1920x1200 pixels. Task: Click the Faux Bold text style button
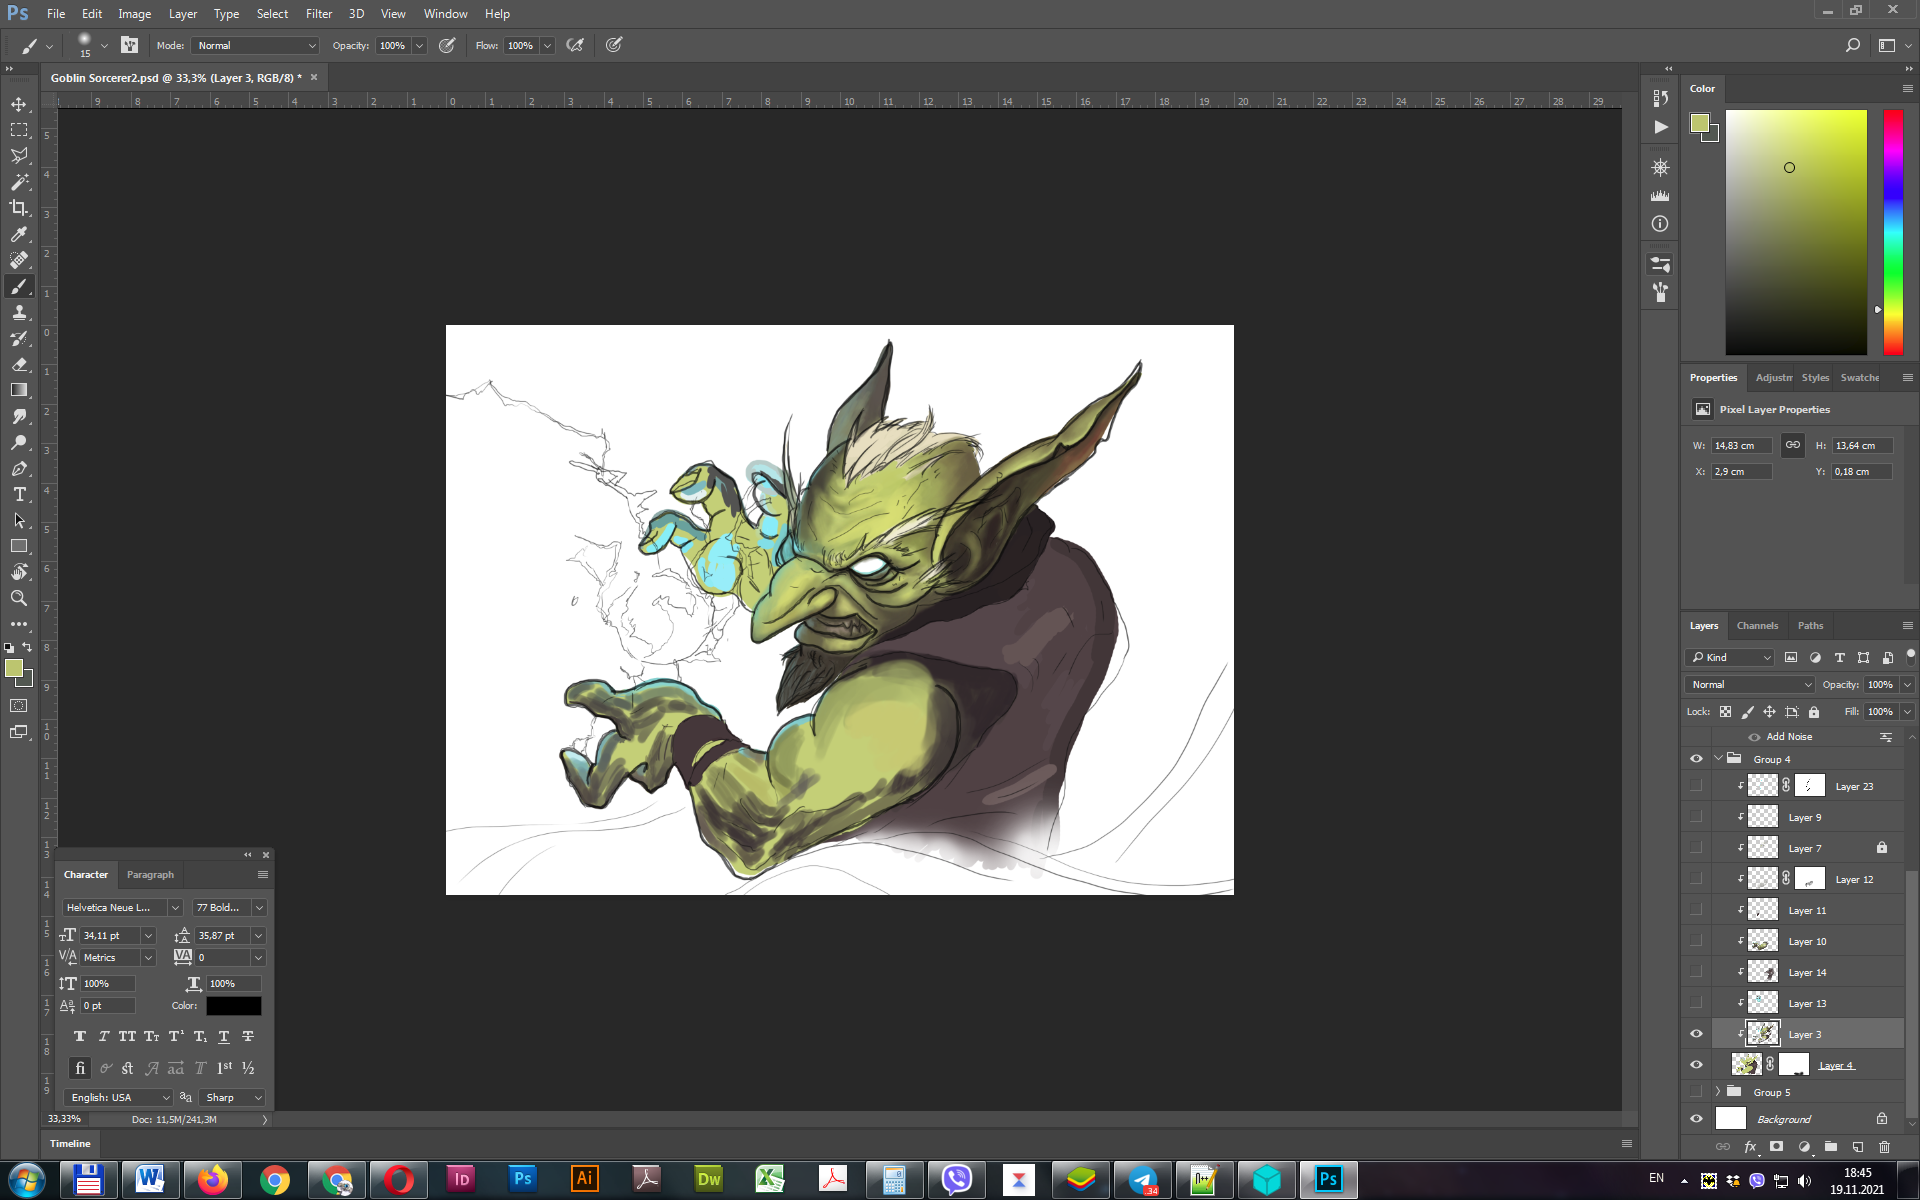pos(80,1036)
